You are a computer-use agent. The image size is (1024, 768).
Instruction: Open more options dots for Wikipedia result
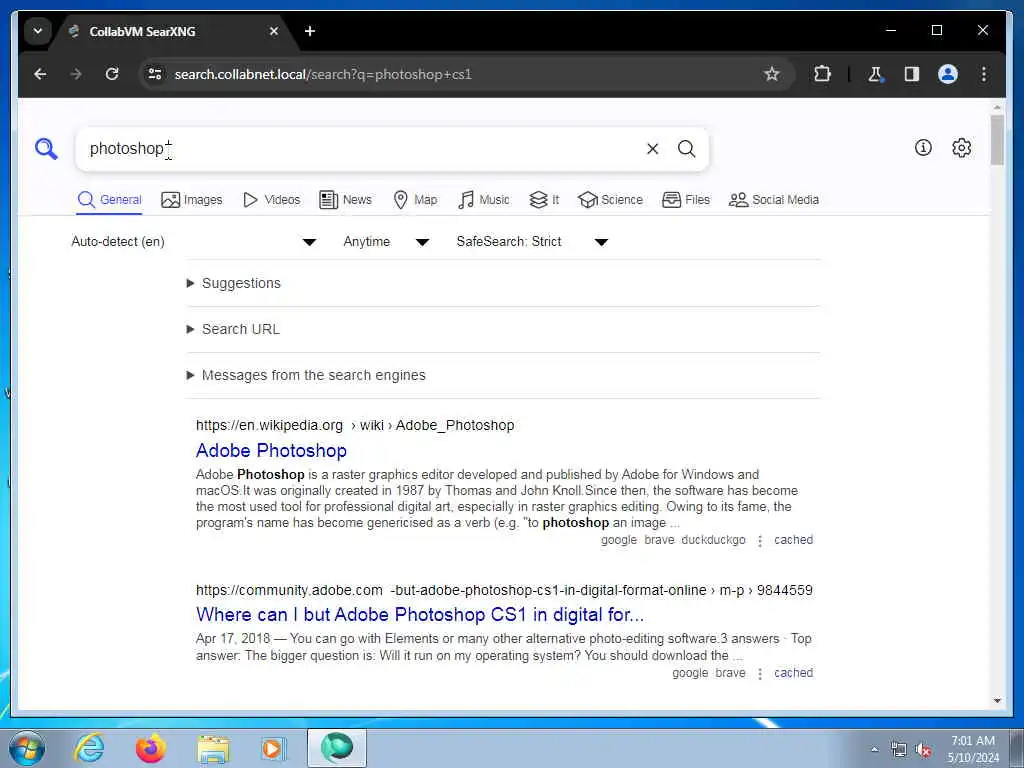point(760,541)
